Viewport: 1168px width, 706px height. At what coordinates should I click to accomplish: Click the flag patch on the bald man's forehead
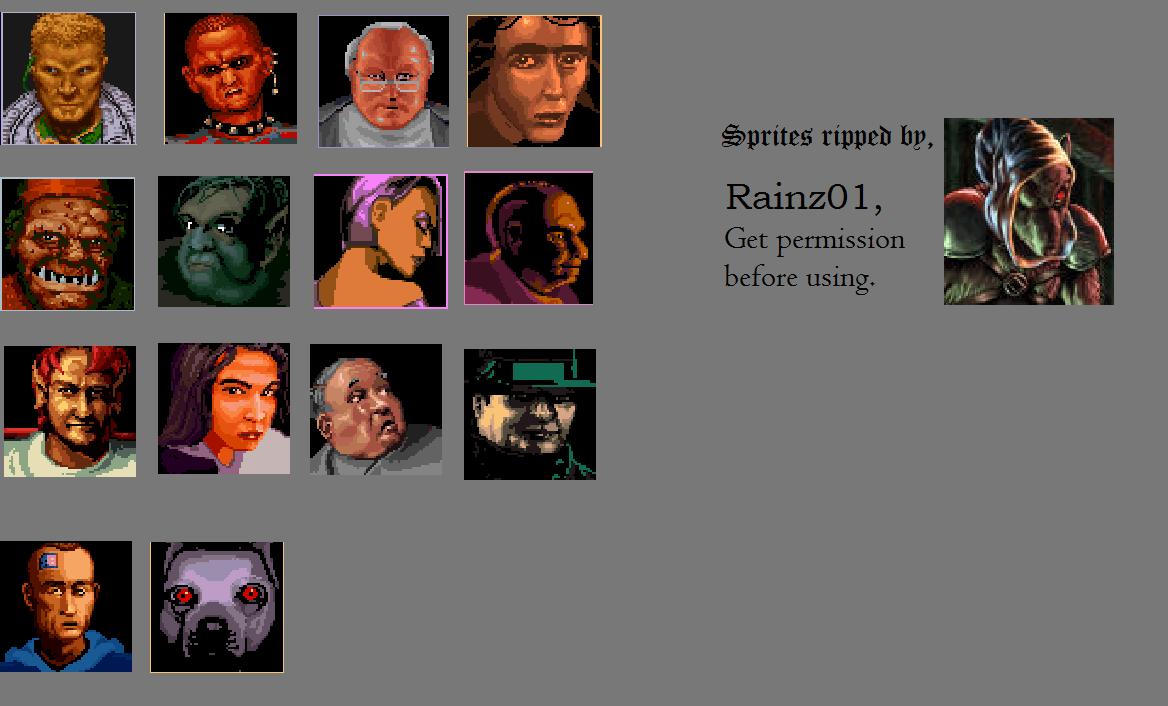(48, 561)
